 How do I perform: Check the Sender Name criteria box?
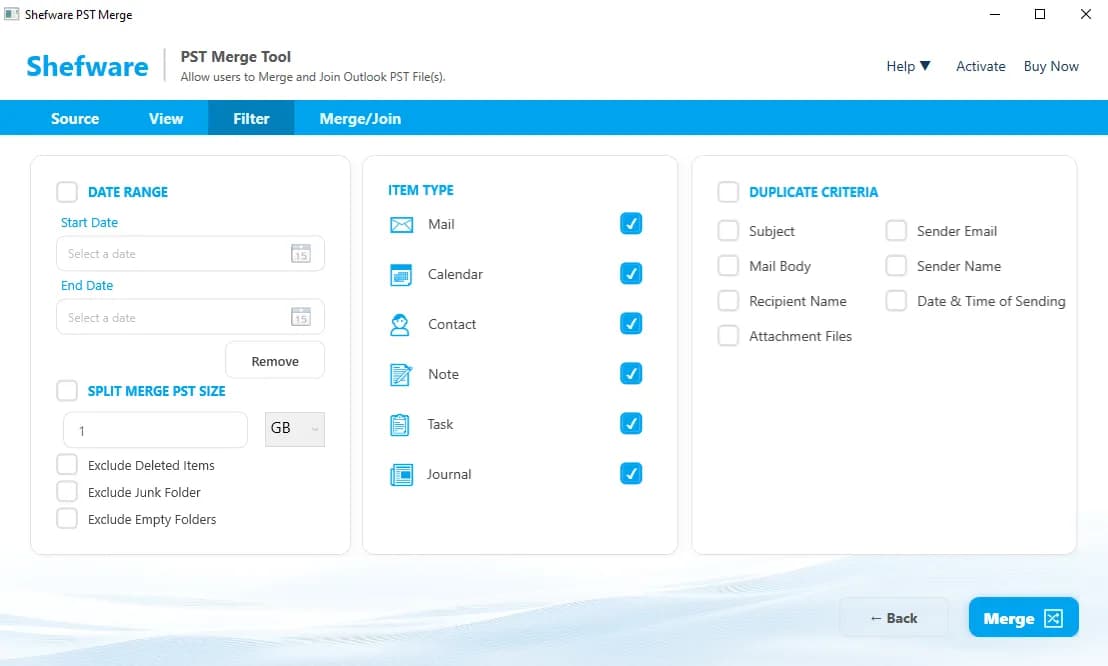pyautogui.click(x=896, y=265)
